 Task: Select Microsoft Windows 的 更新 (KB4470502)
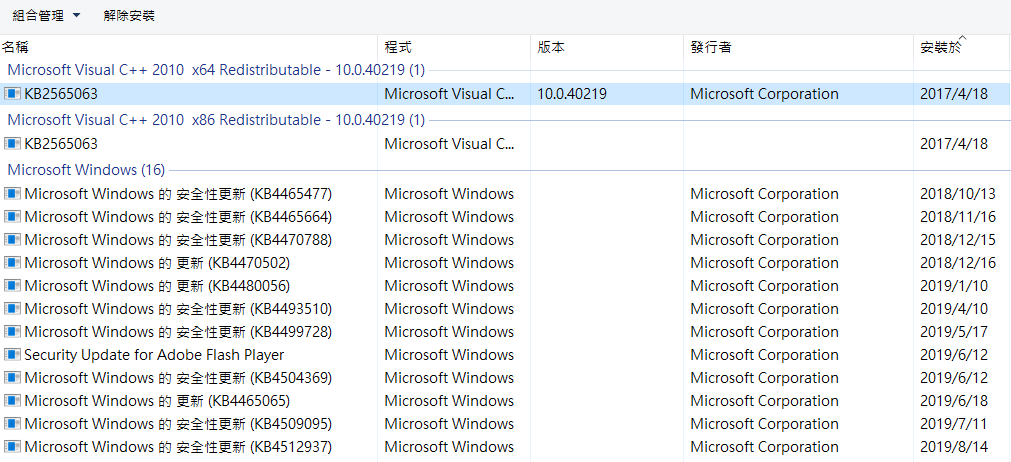click(x=157, y=263)
